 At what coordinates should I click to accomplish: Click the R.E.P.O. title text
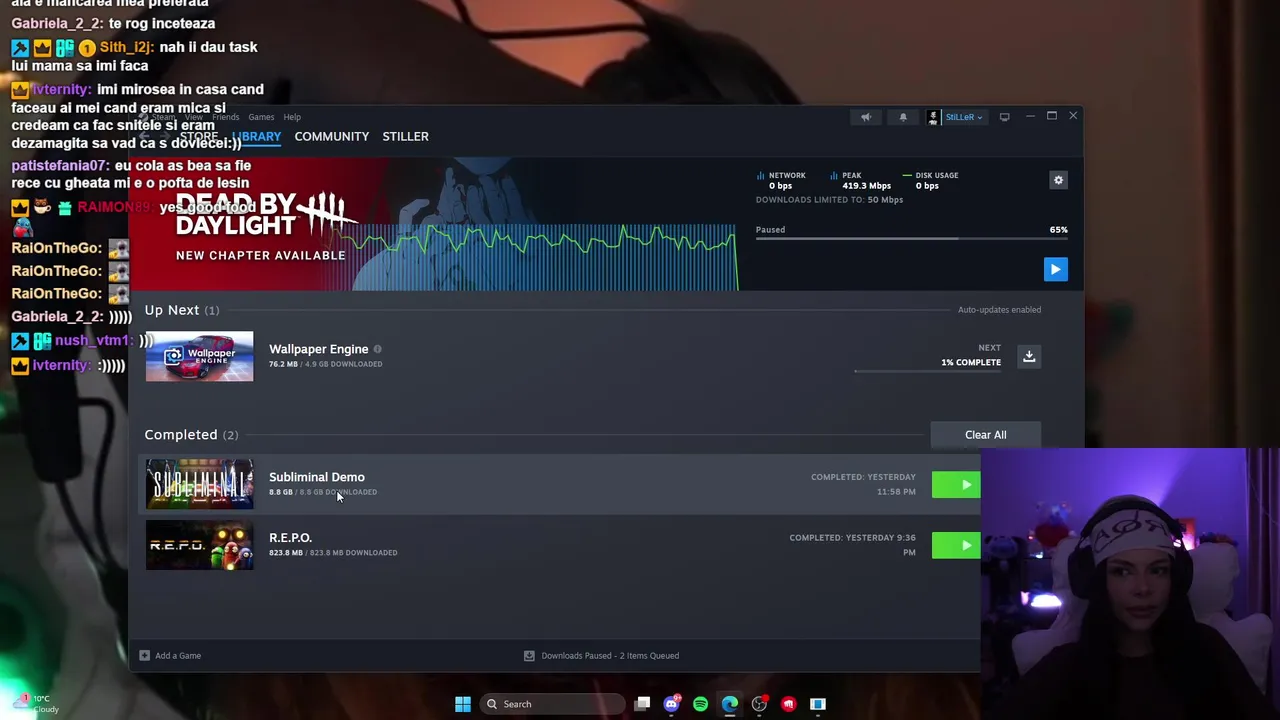coord(290,538)
